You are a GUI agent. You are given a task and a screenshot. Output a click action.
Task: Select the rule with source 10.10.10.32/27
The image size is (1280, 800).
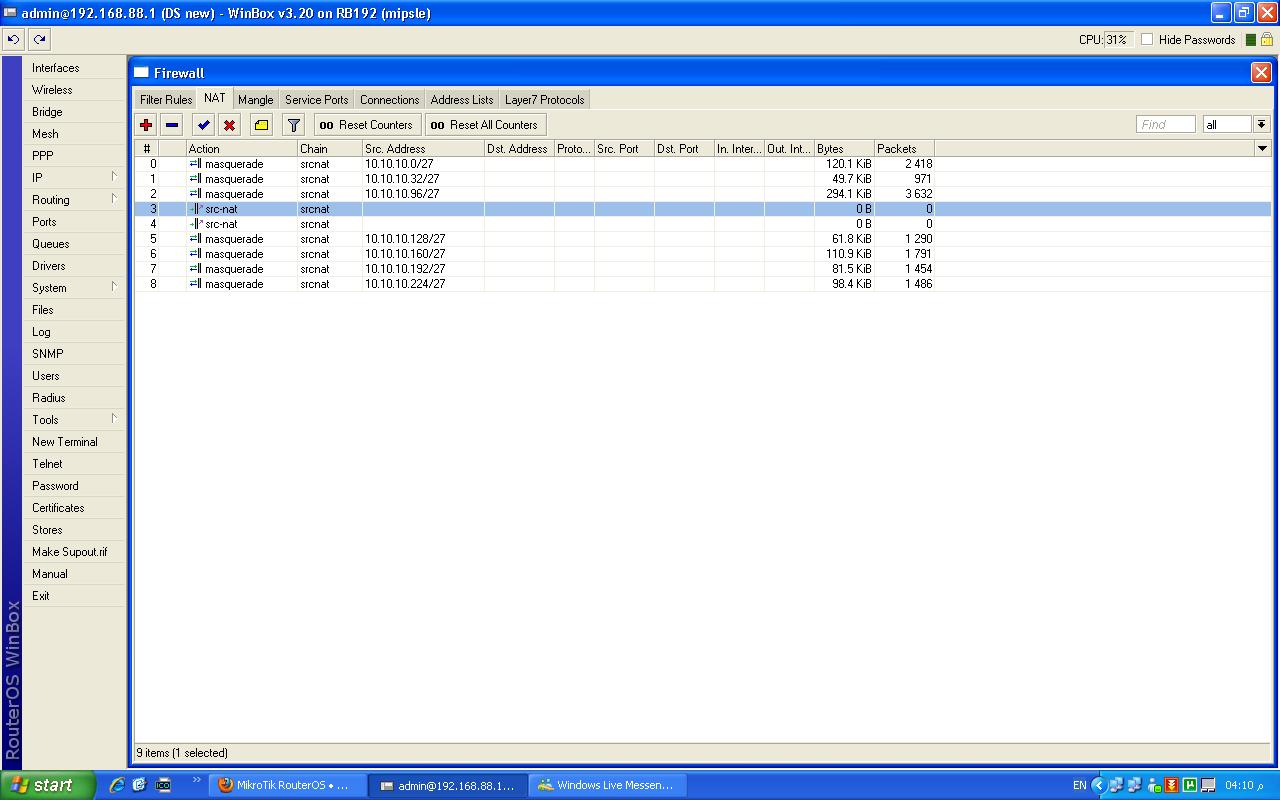tap(703, 179)
